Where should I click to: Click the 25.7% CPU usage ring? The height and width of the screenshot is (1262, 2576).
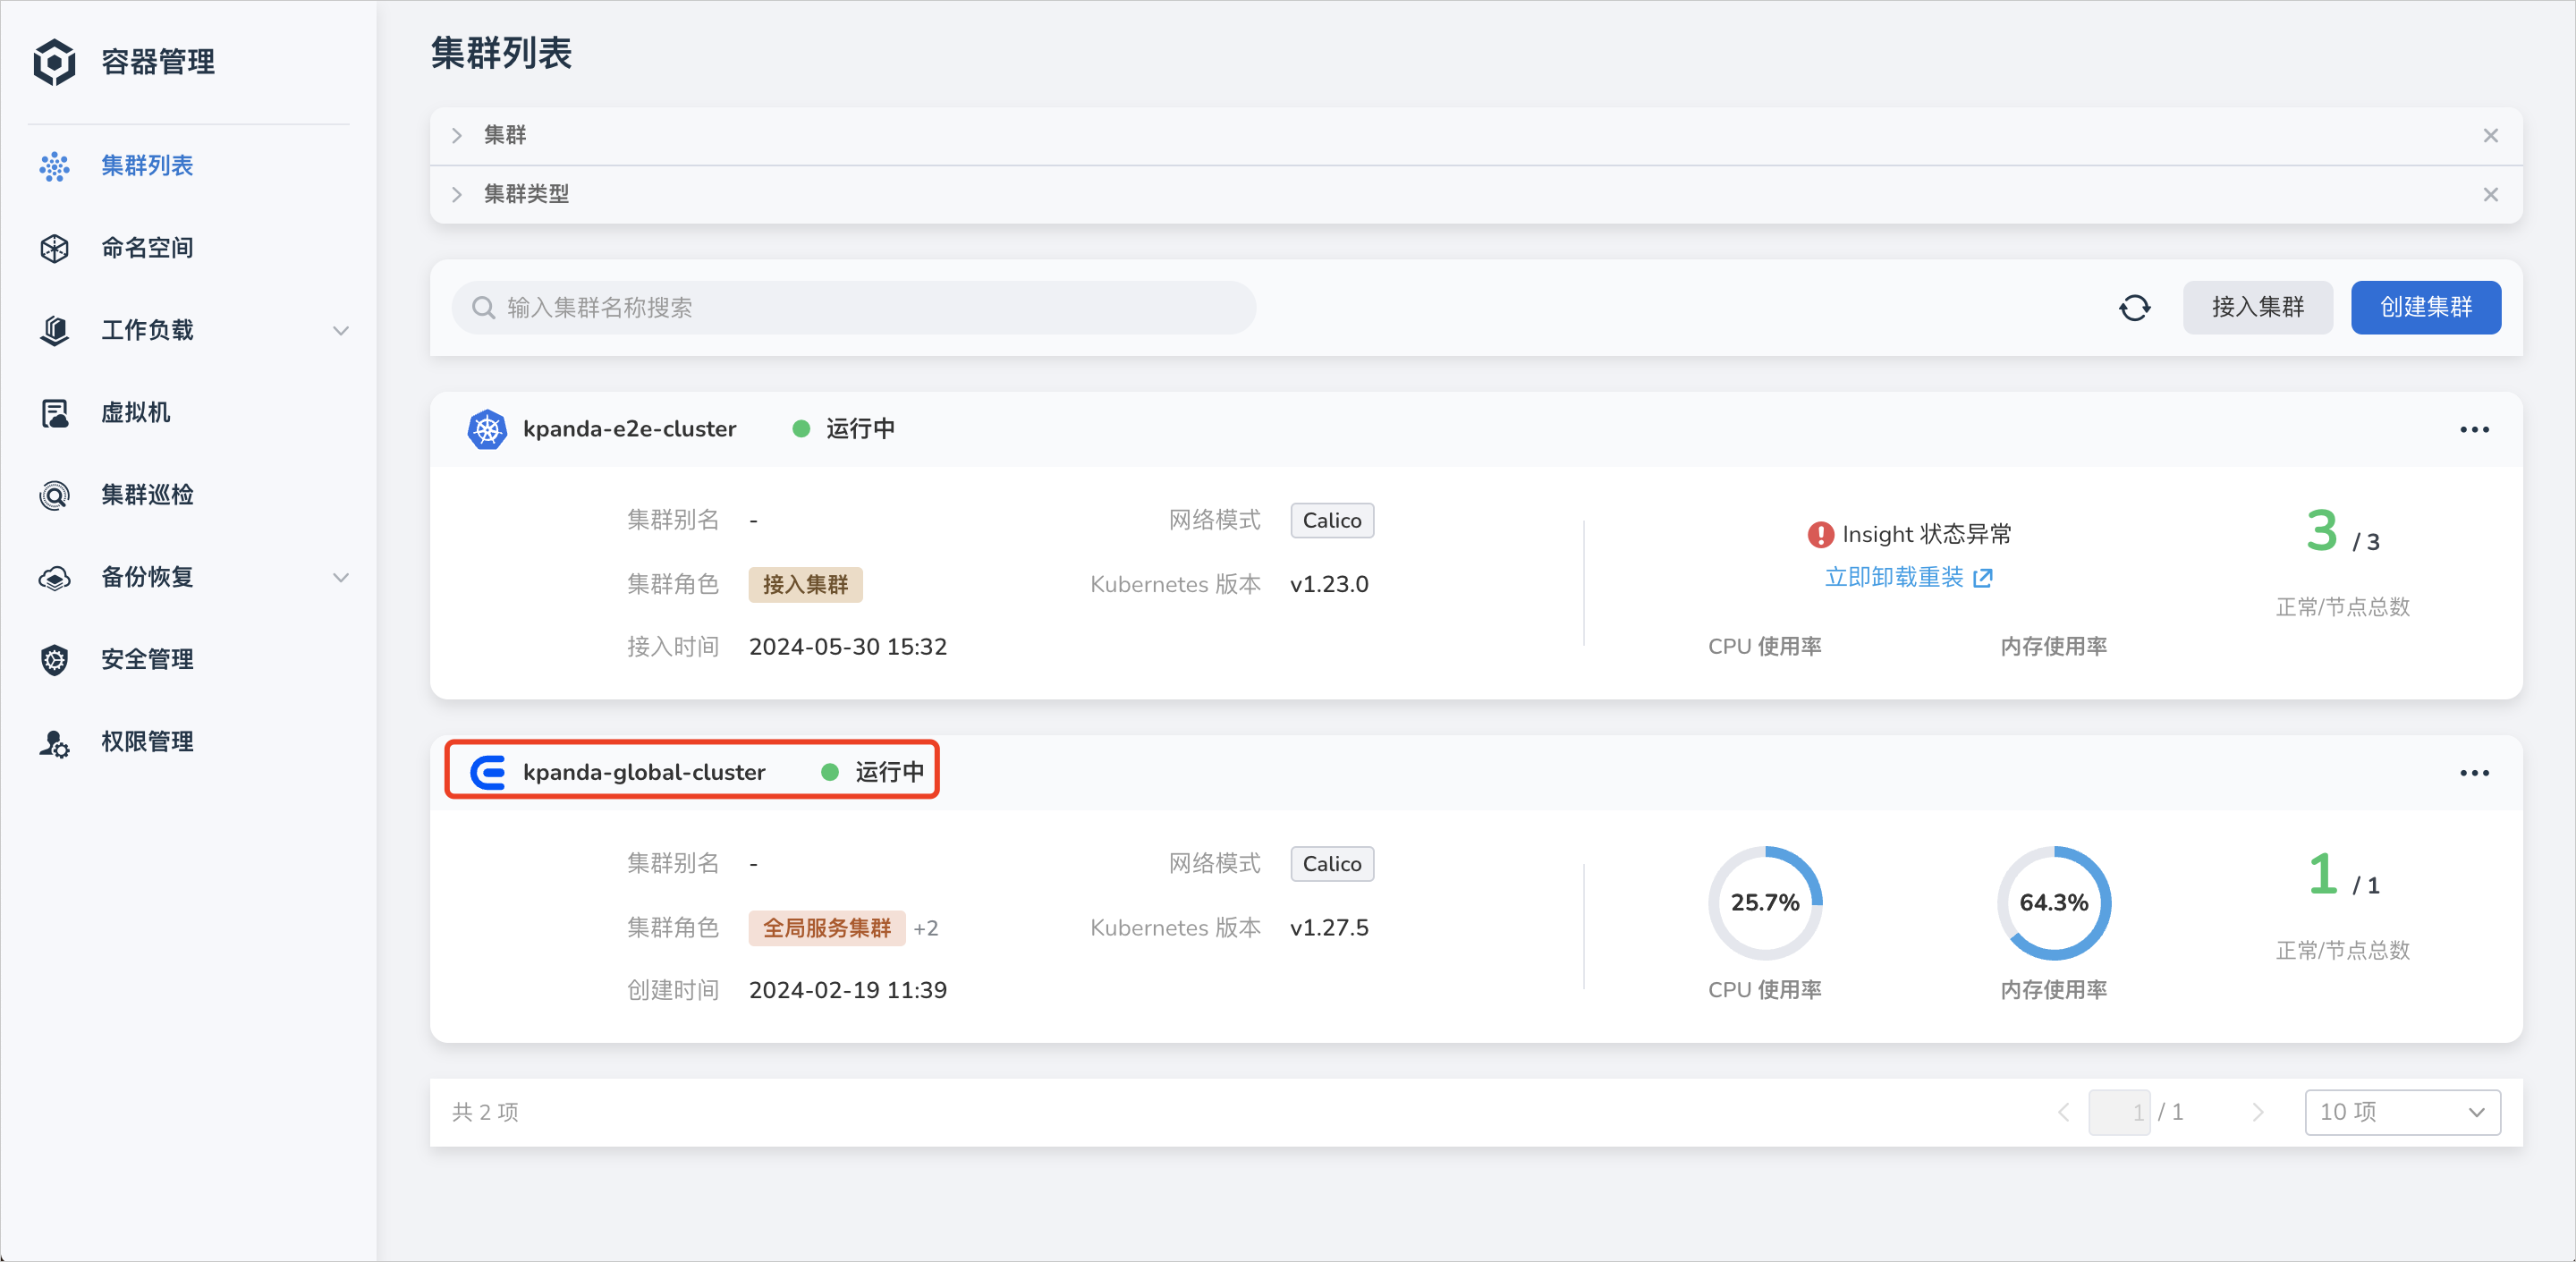tap(1764, 904)
